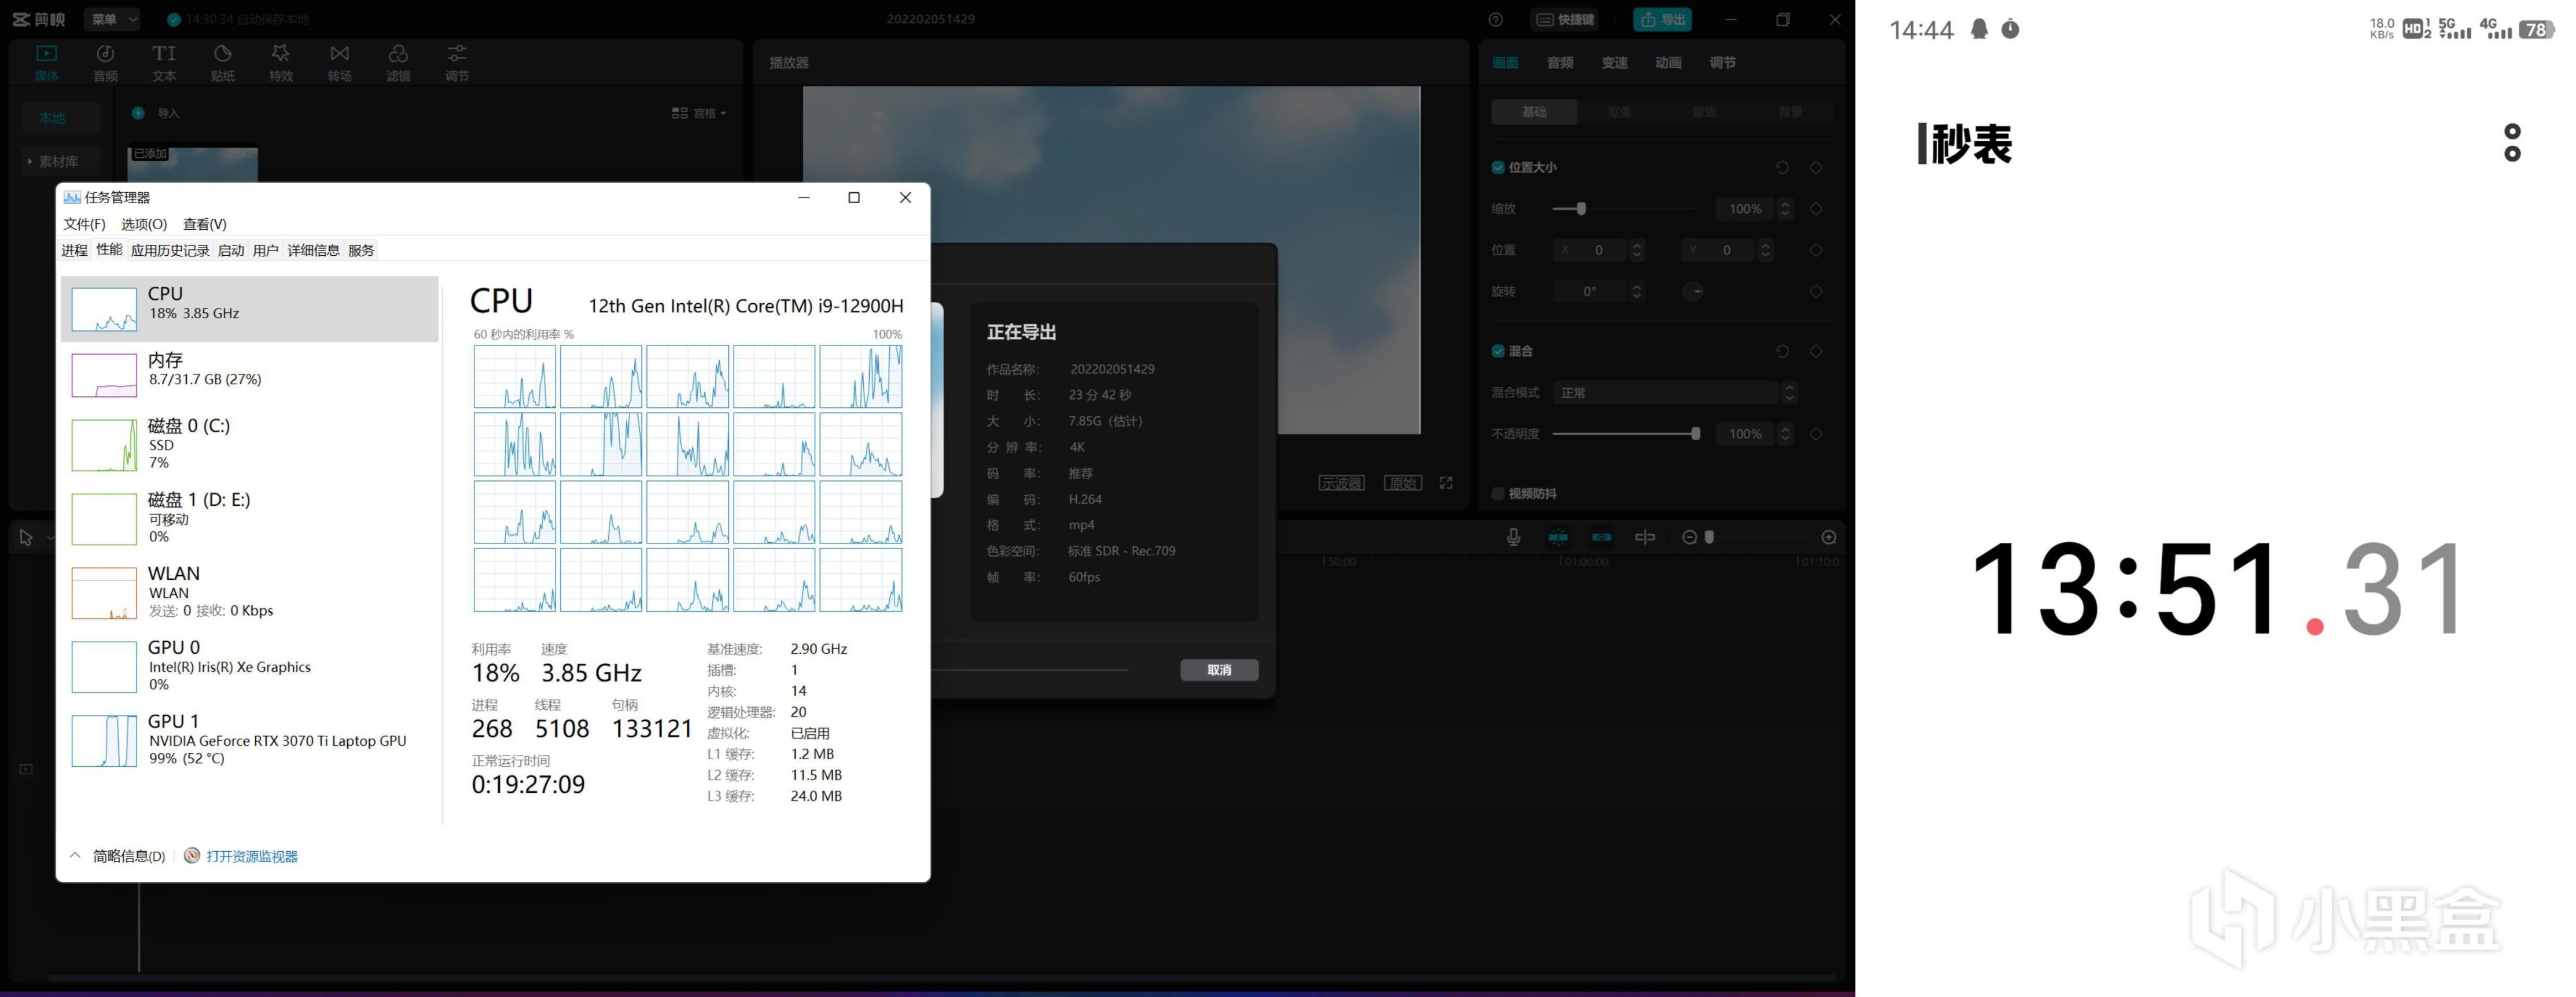
Task: Open the Transitions (转场) tool icon
Action: 340,61
